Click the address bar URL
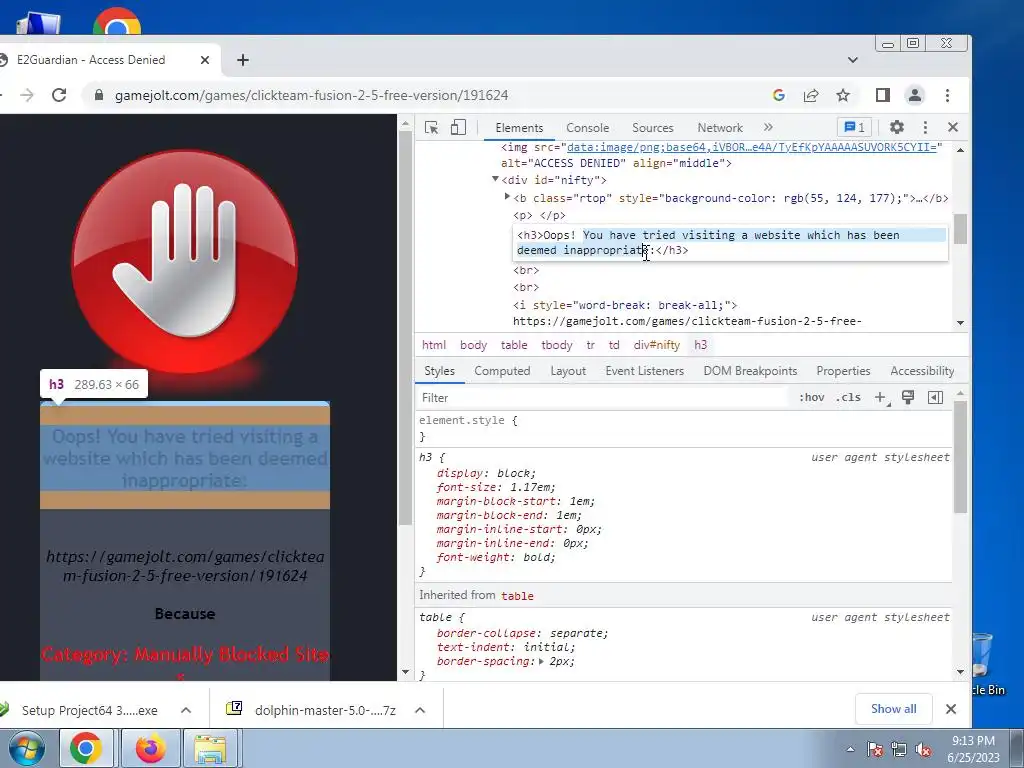This screenshot has width=1024, height=768. click(312, 95)
